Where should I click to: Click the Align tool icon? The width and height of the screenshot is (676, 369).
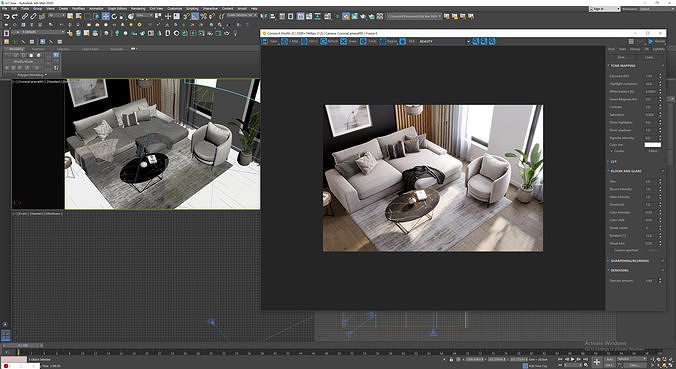[272, 16]
